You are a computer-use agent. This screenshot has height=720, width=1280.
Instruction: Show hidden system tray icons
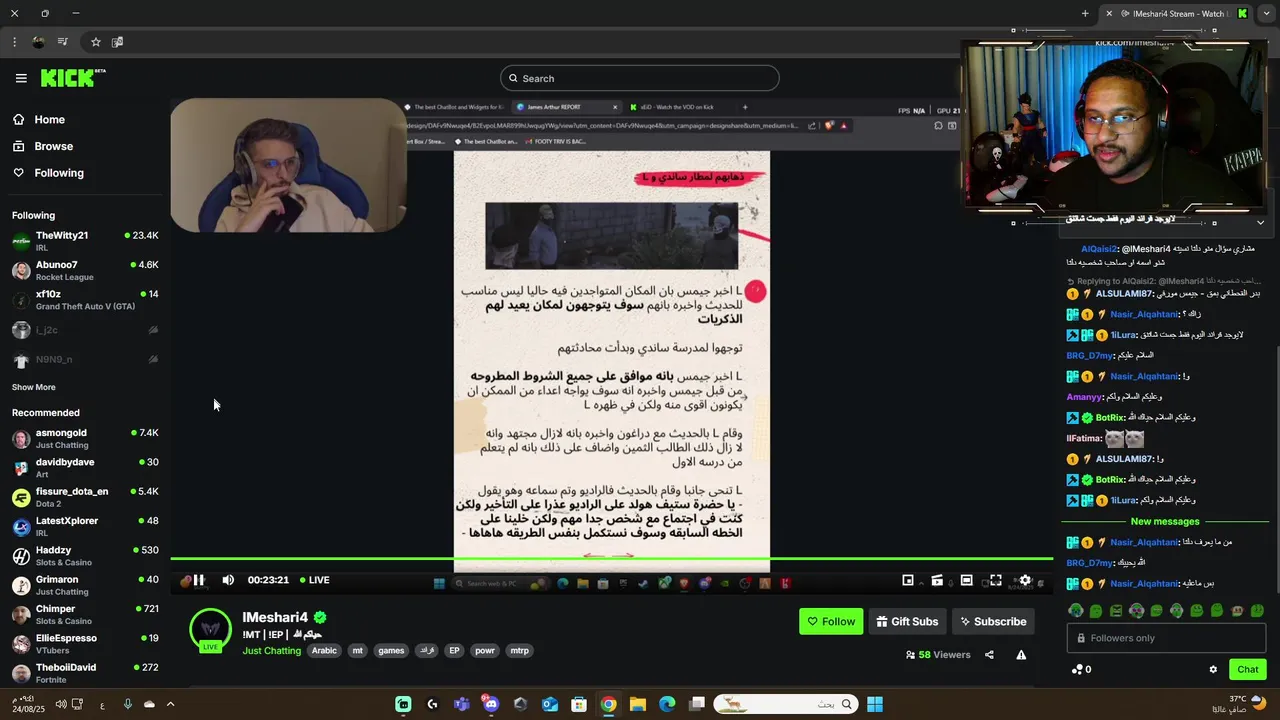pyautogui.click(x=170, y=704)
